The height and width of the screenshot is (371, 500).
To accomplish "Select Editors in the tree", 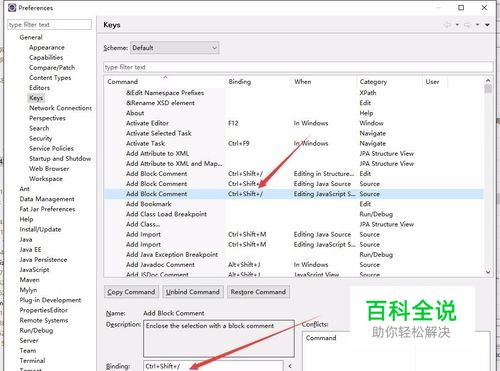I will (39, 88).
